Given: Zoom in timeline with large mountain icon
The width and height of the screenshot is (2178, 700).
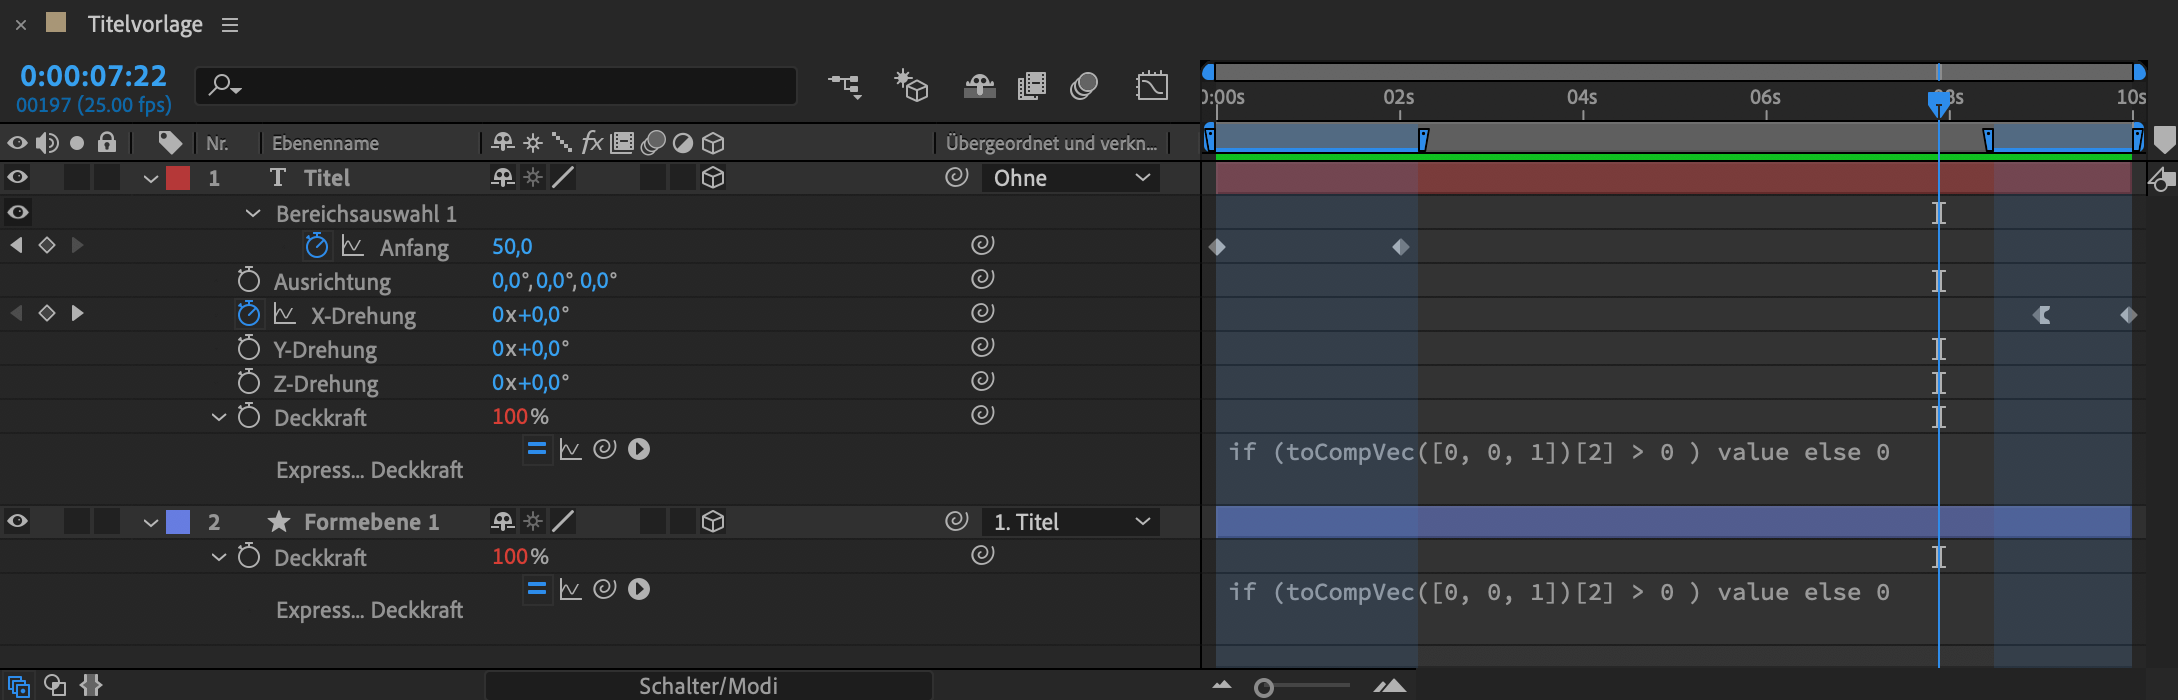Looking at the screenshot, I should click(1389, 686).
